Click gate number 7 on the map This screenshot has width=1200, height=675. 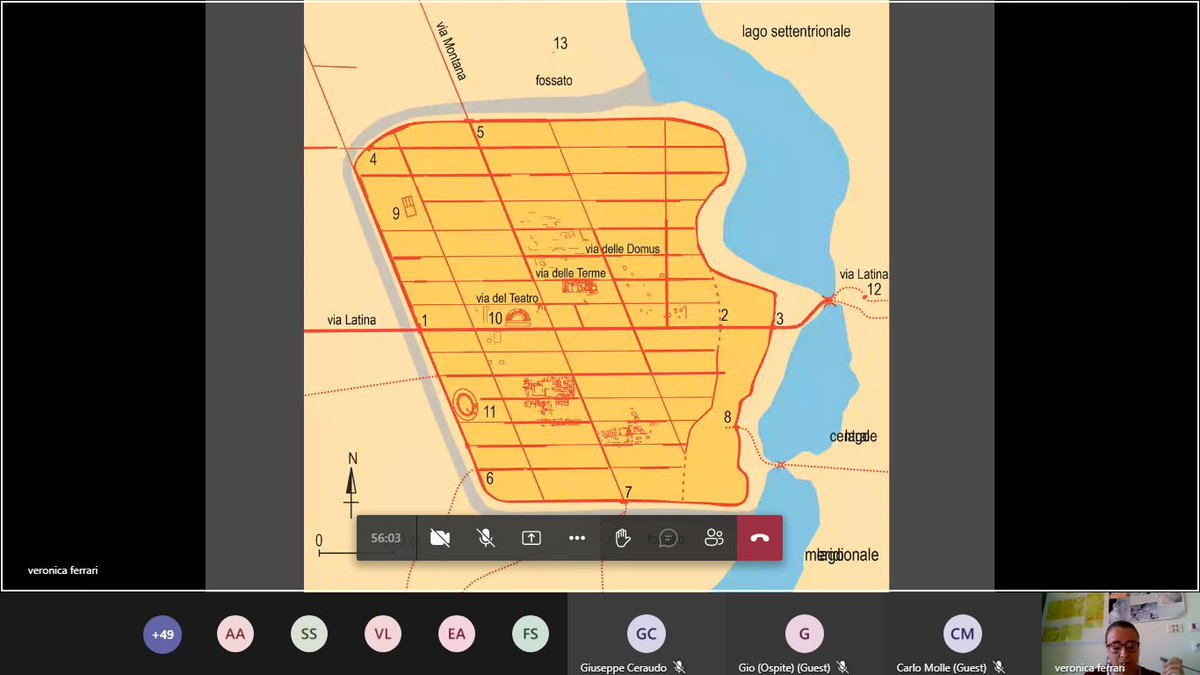point(628,491)
